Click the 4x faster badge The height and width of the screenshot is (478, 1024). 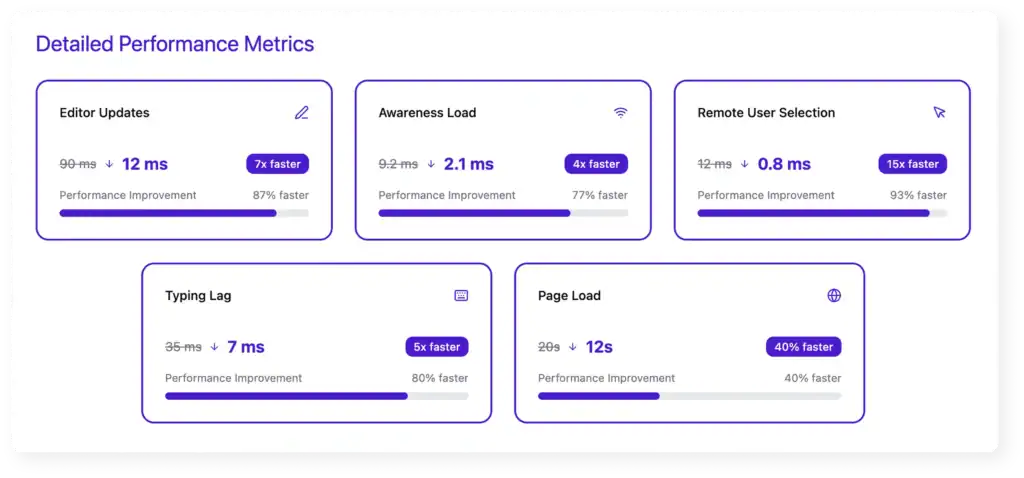click(x=597, y=164)
